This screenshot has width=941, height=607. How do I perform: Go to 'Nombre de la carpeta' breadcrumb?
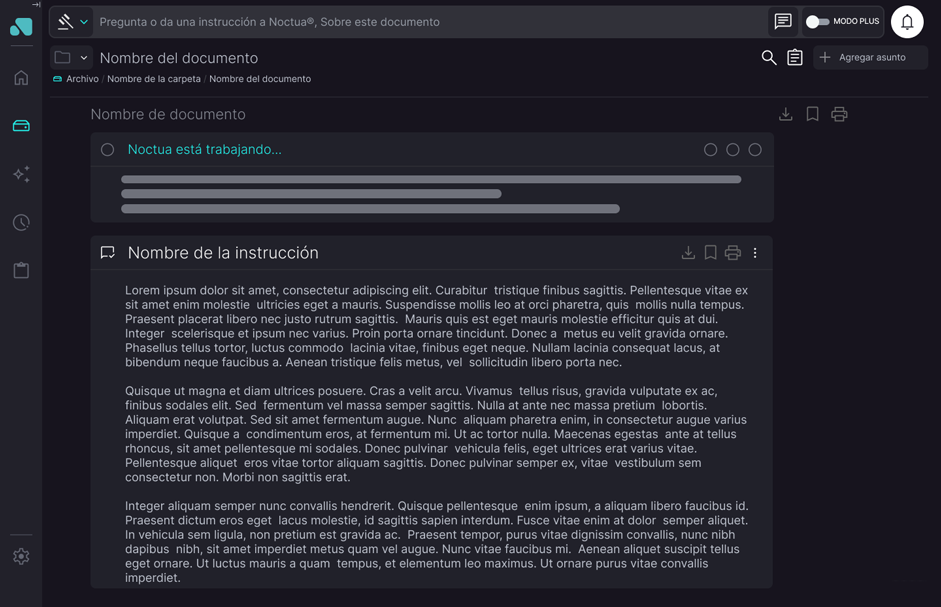[x=154, y=79]
